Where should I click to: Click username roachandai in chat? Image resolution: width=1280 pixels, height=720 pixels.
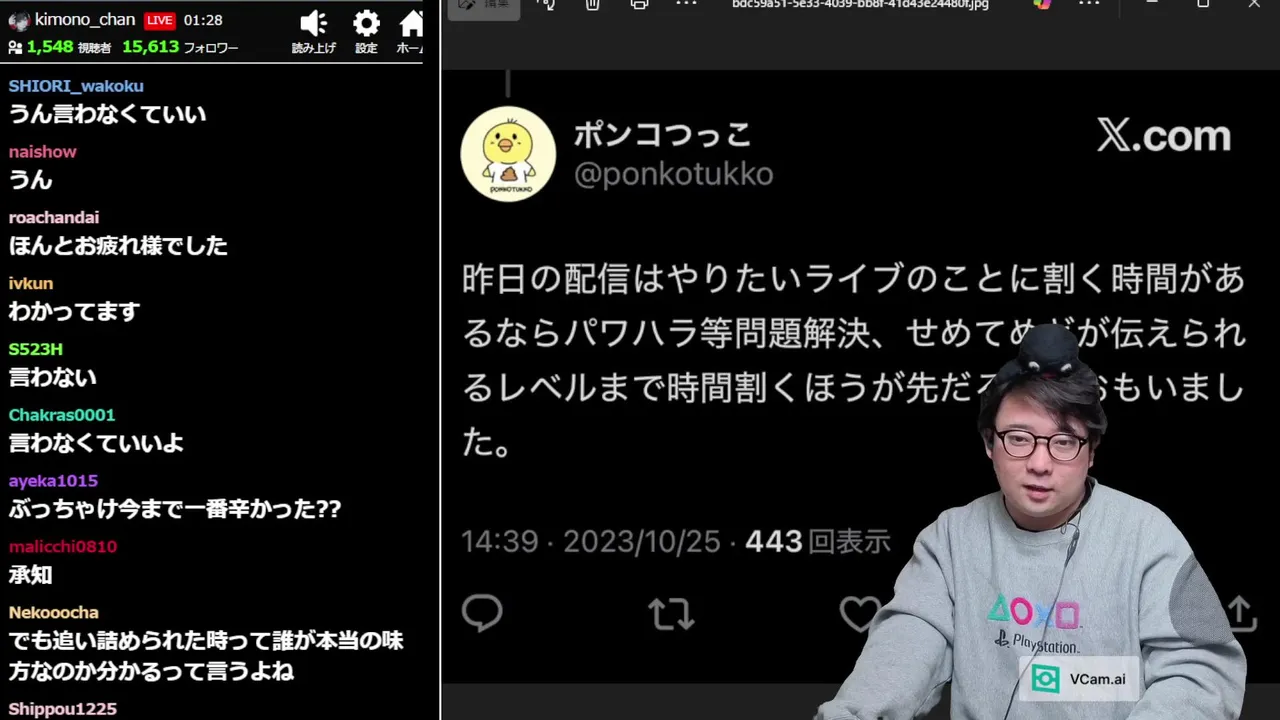point(54,218)
